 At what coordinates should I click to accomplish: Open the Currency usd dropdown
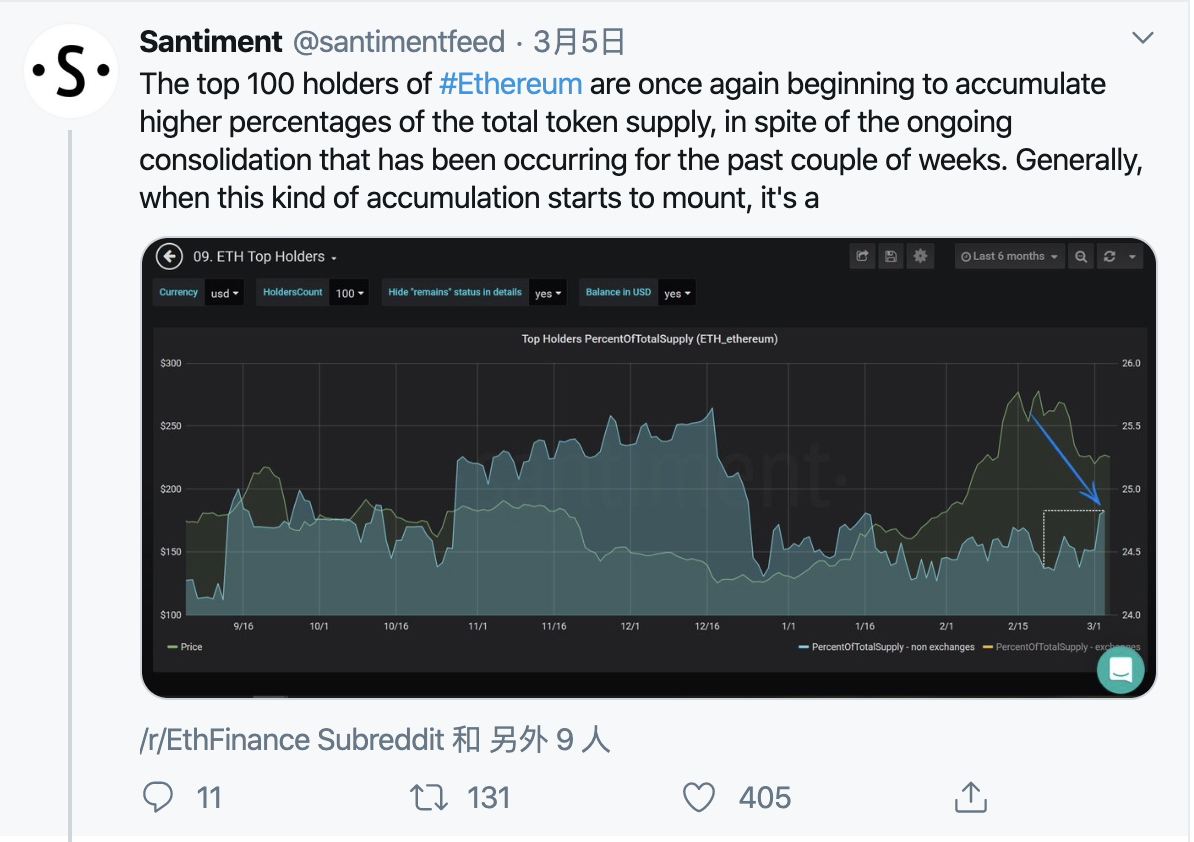[x=224, y=293]
